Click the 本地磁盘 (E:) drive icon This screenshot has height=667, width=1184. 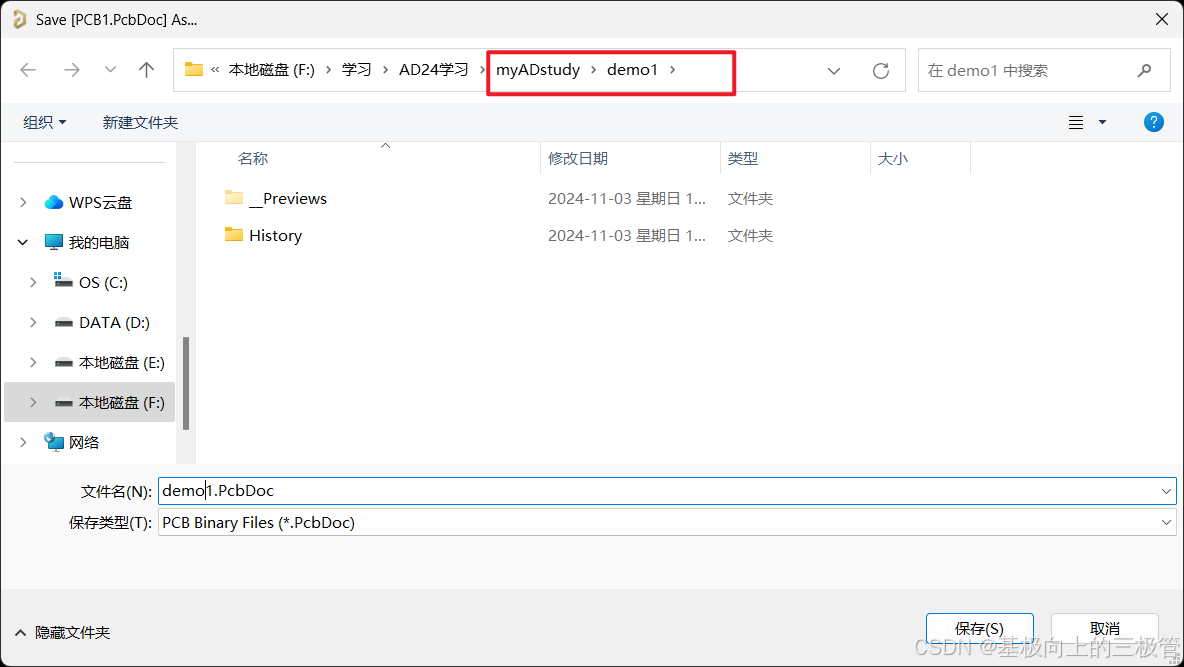[x=64, y=363]
